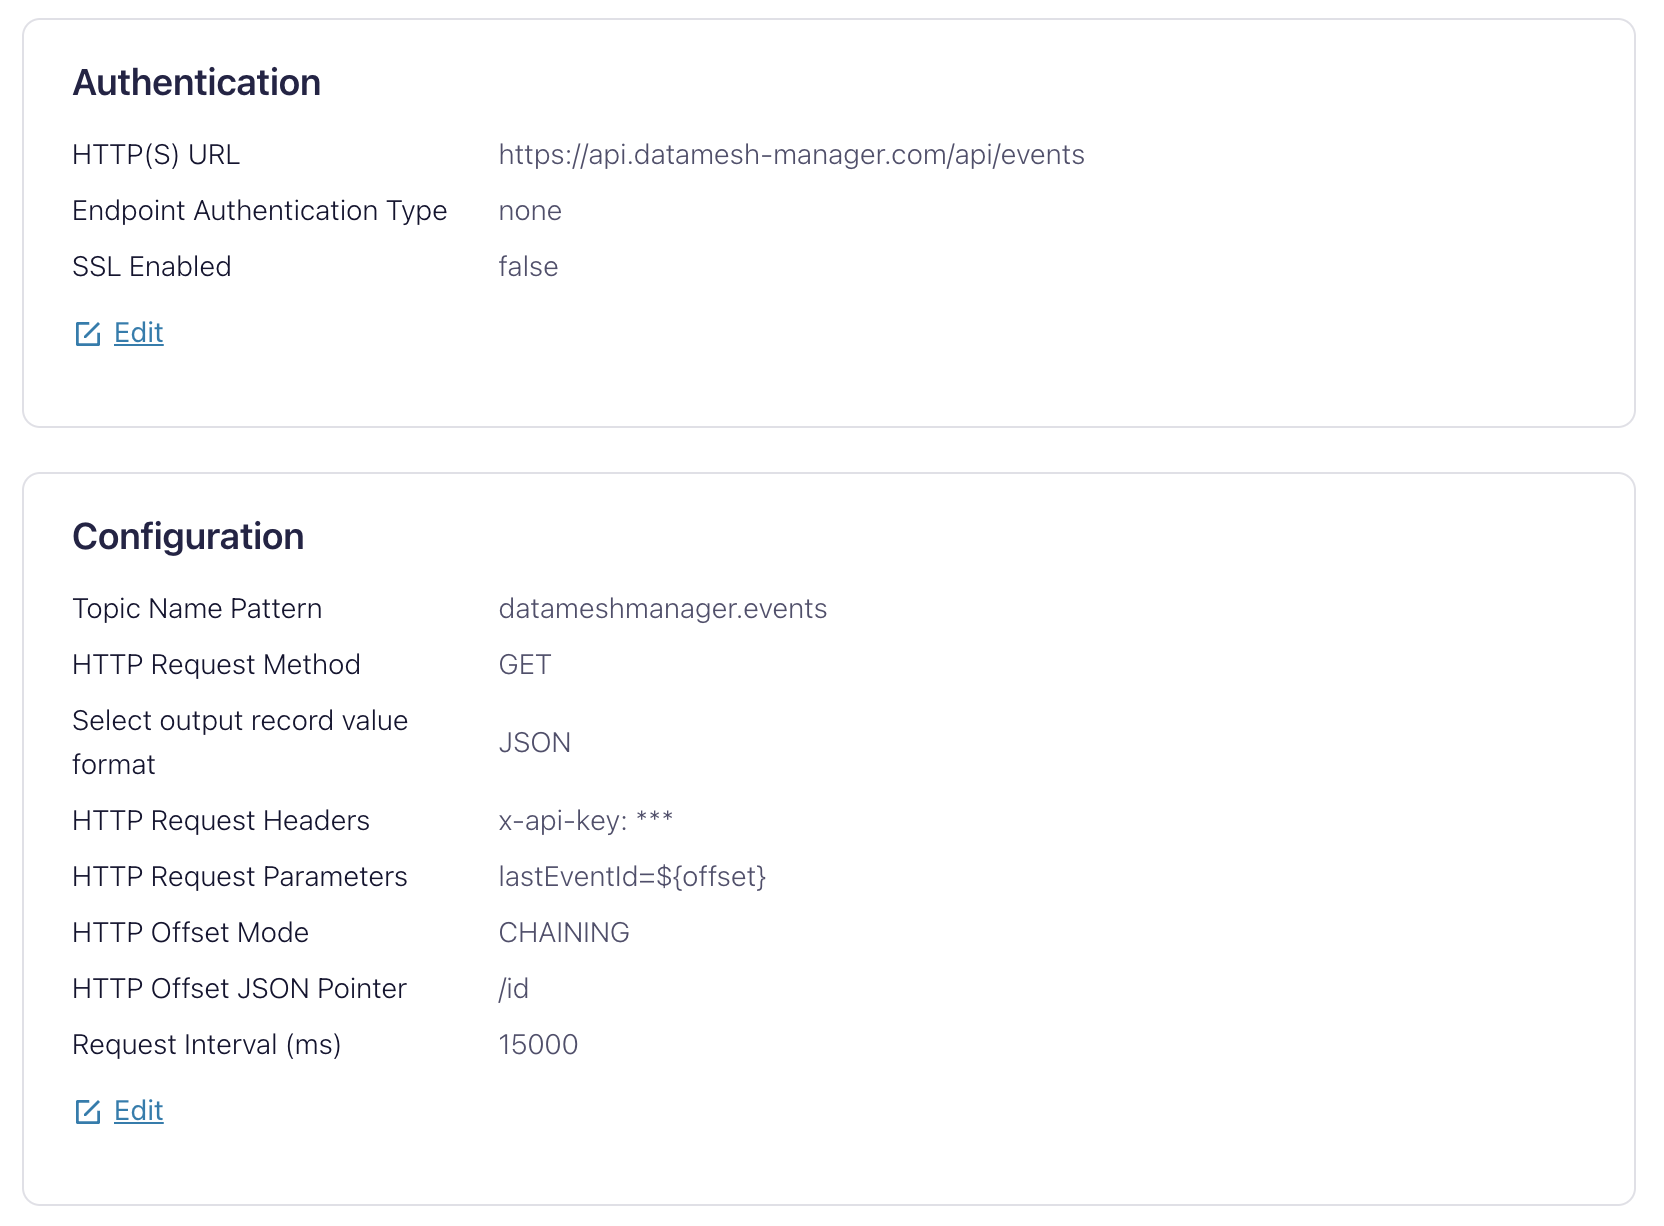
Task: Open the Configuration section's Edit link
Action: pyautogui.click(x=138, y=1111)
